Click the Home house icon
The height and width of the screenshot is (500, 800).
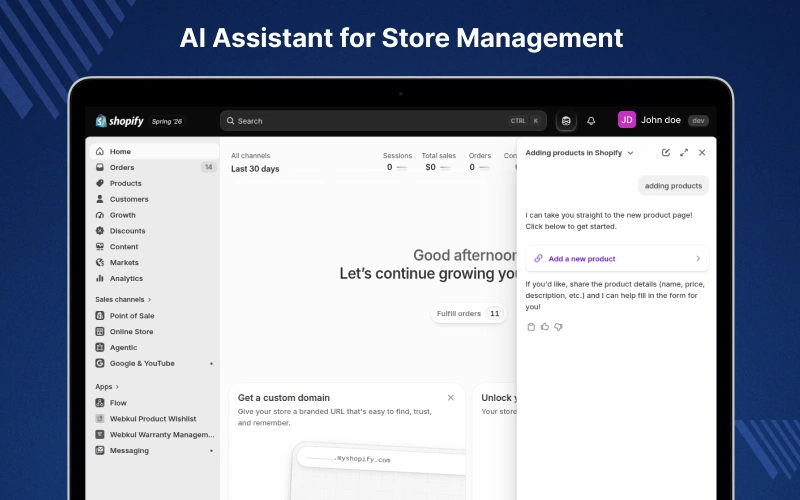pos(100,152)
